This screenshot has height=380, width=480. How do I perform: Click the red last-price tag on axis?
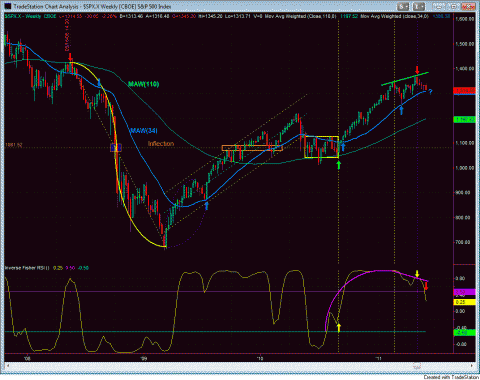click(465, 91)
